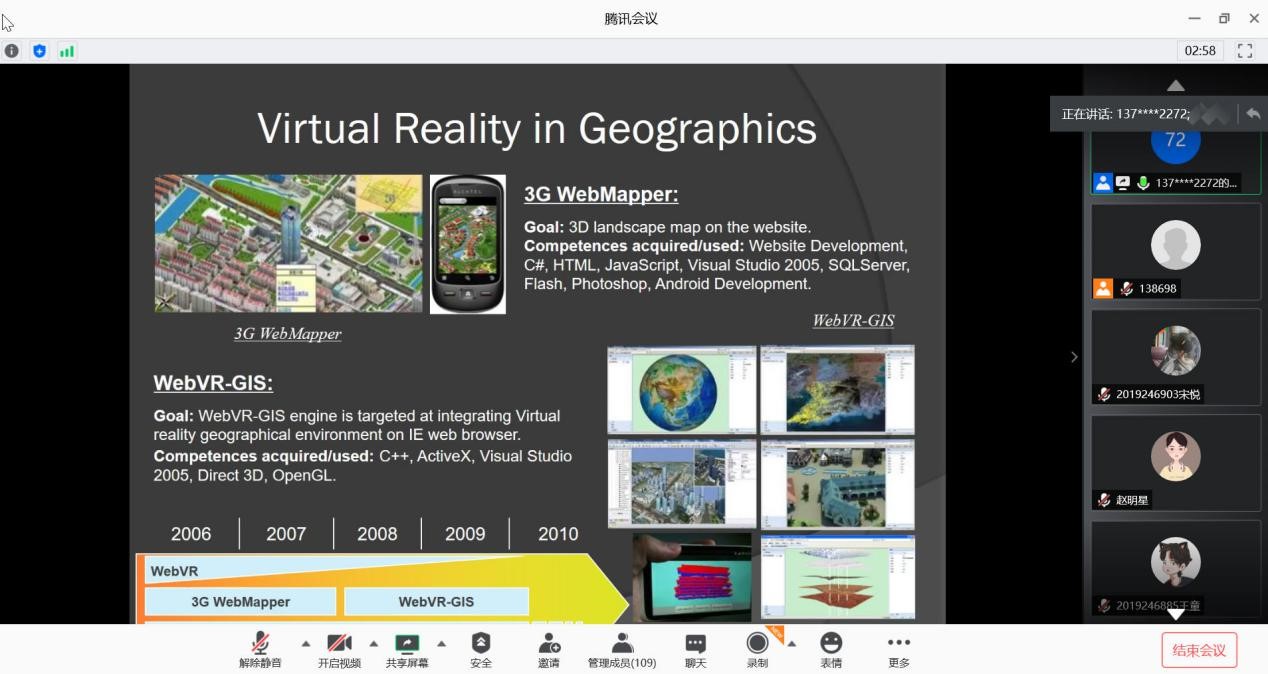Minimize the 腾讯会议 window

[x=1194, y=19]
